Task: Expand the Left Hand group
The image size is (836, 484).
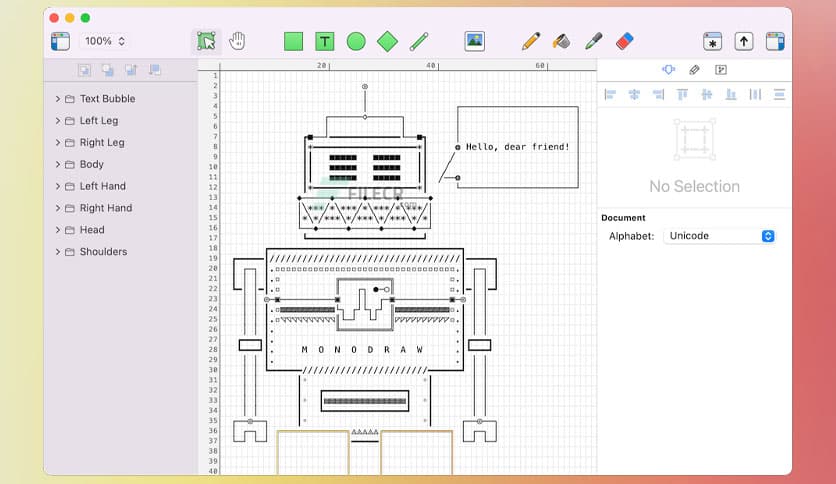Action: [58, 186]
